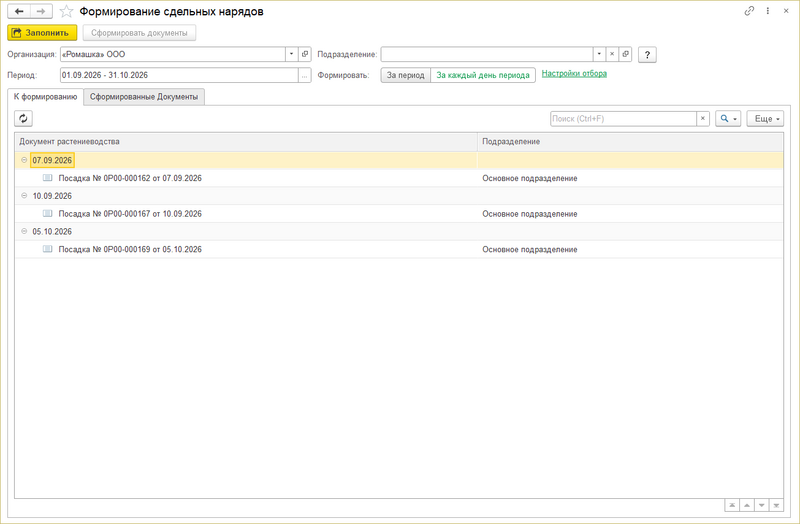The image size is (800, 524).
Task: Go back with the left arrow button
Action: (19, 11)
